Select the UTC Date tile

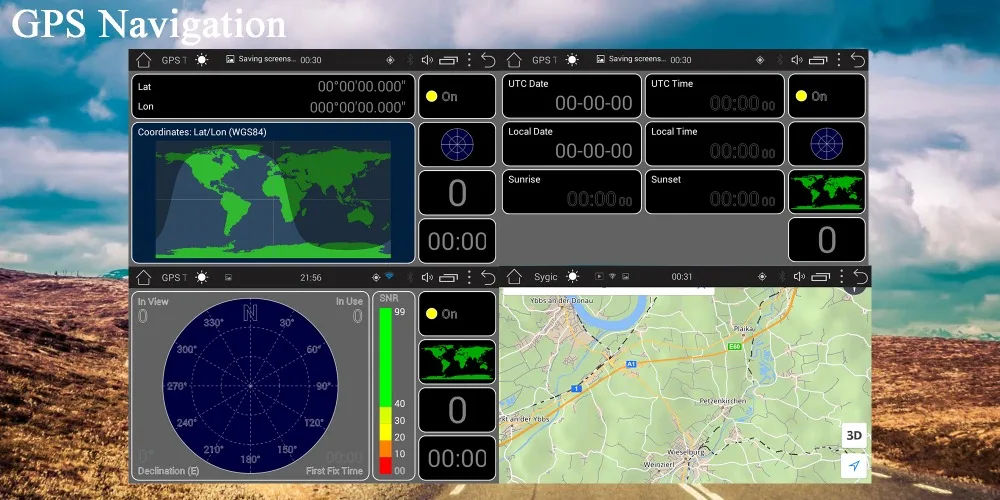point(571,96)
